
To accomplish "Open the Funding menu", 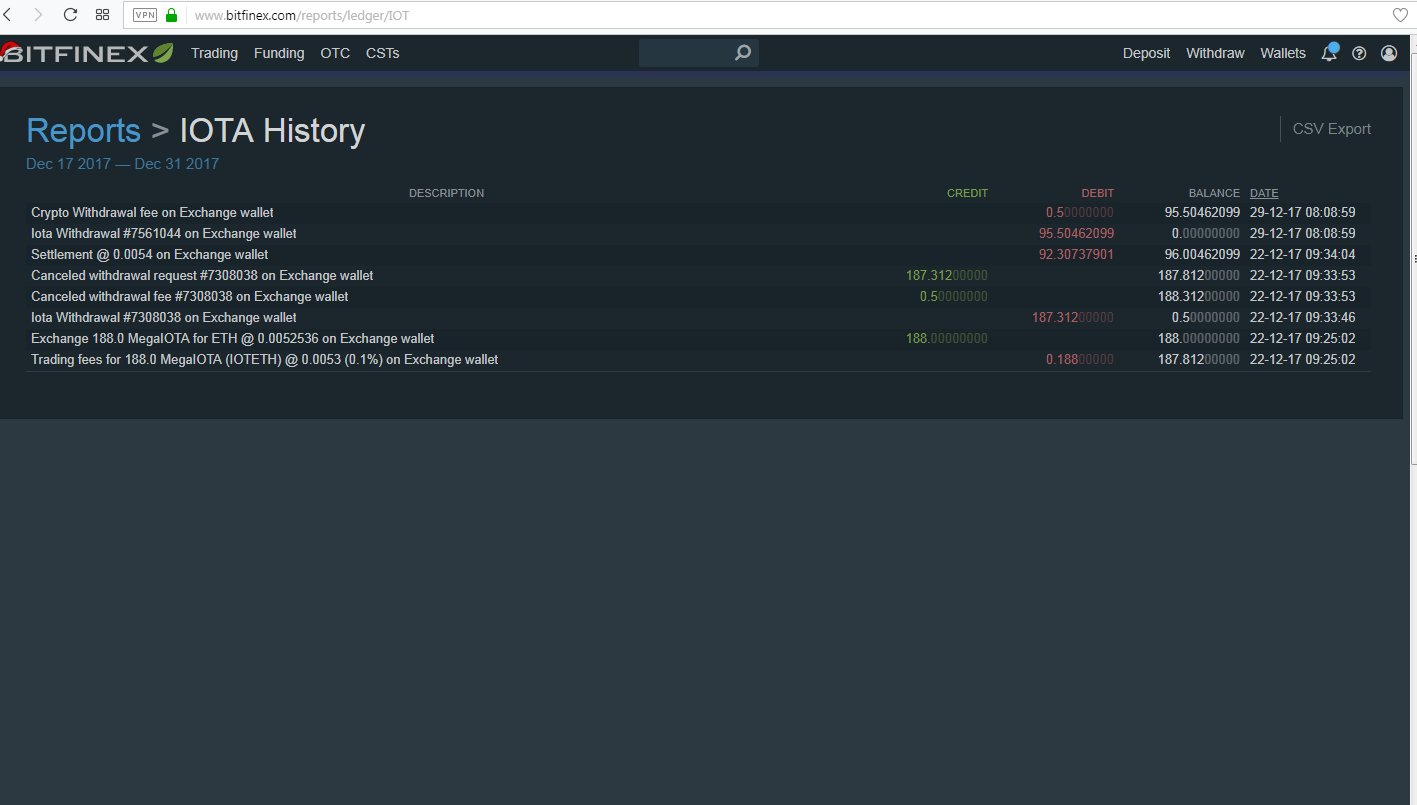I will tap(279, 53).
